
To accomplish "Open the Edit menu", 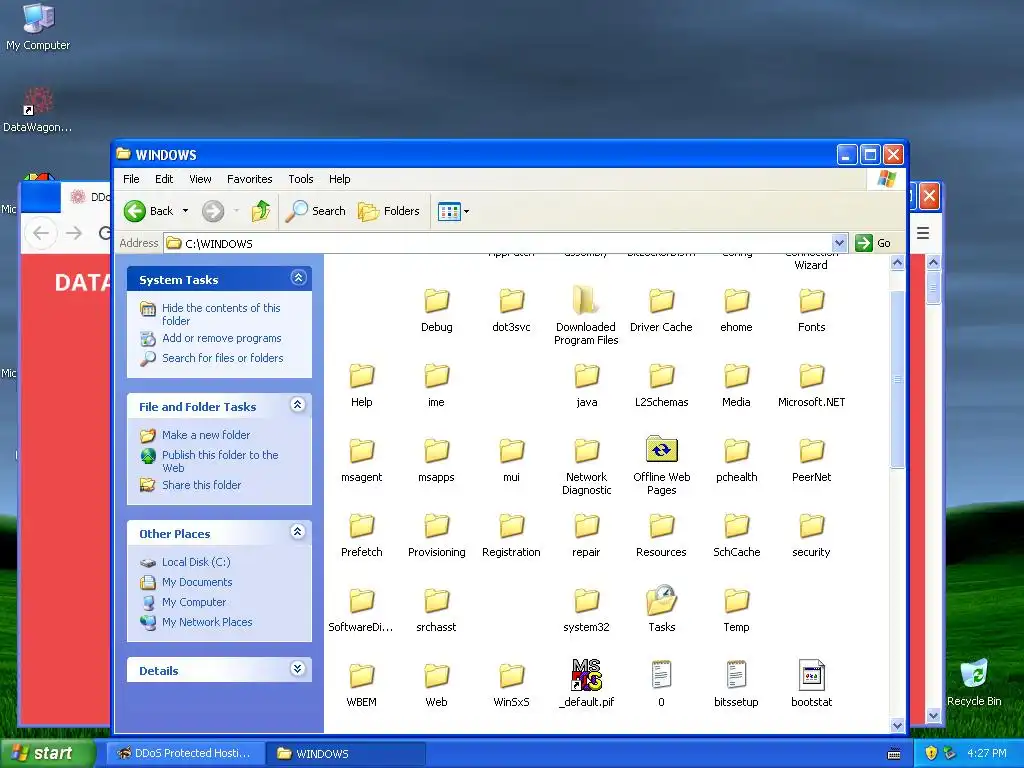I will [x=164, y=179].
